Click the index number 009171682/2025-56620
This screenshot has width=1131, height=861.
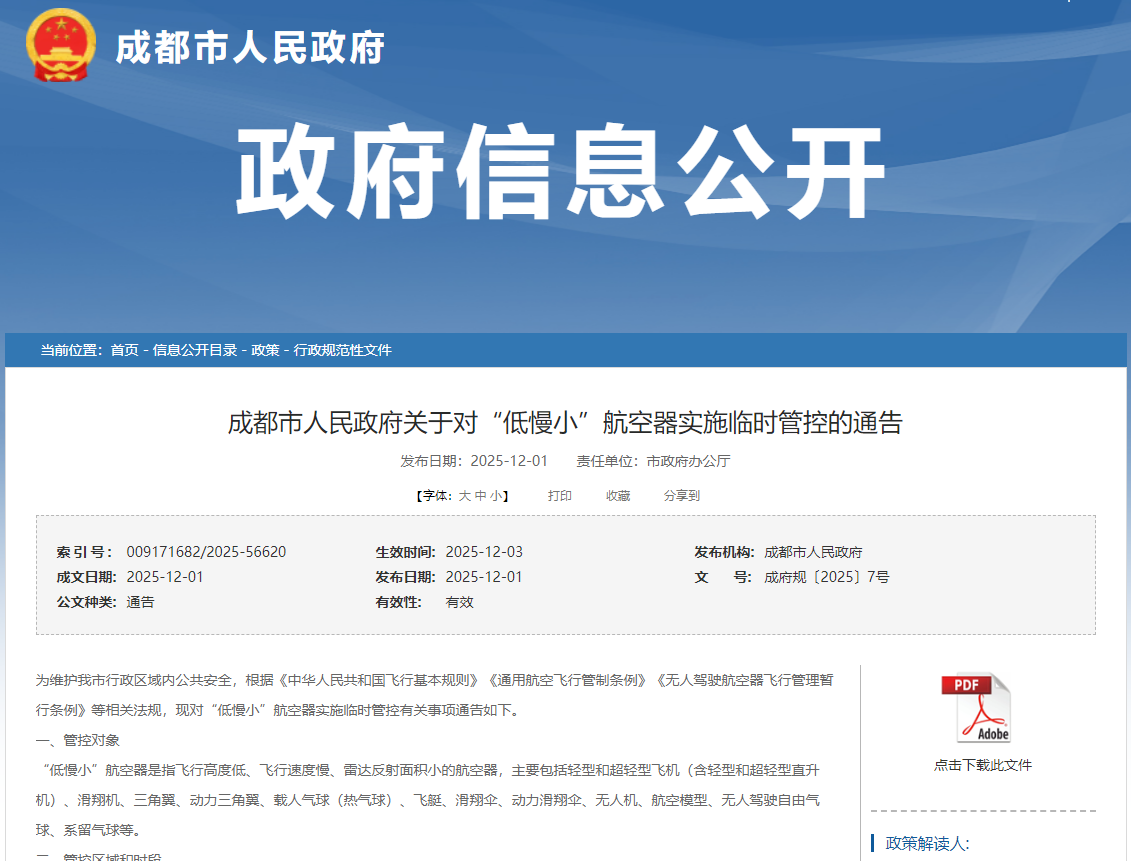pos(206,552)
